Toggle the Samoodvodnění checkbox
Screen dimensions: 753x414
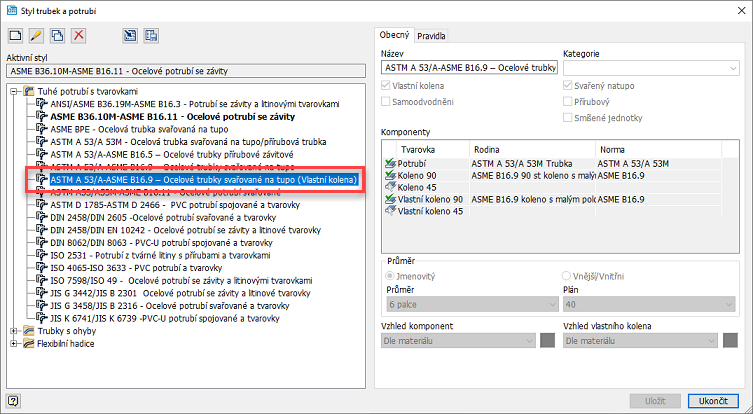tap(385, 102)
